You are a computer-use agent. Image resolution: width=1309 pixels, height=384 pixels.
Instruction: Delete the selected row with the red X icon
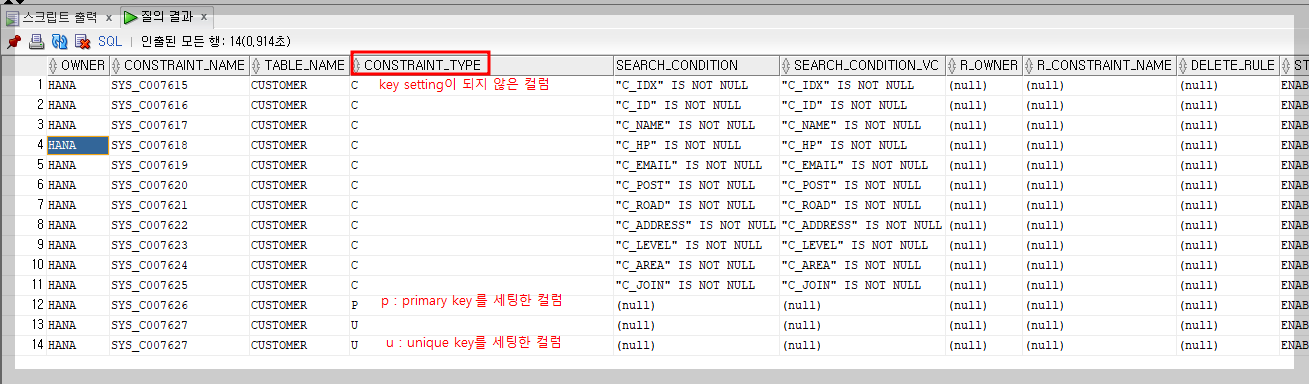(83, 42)
